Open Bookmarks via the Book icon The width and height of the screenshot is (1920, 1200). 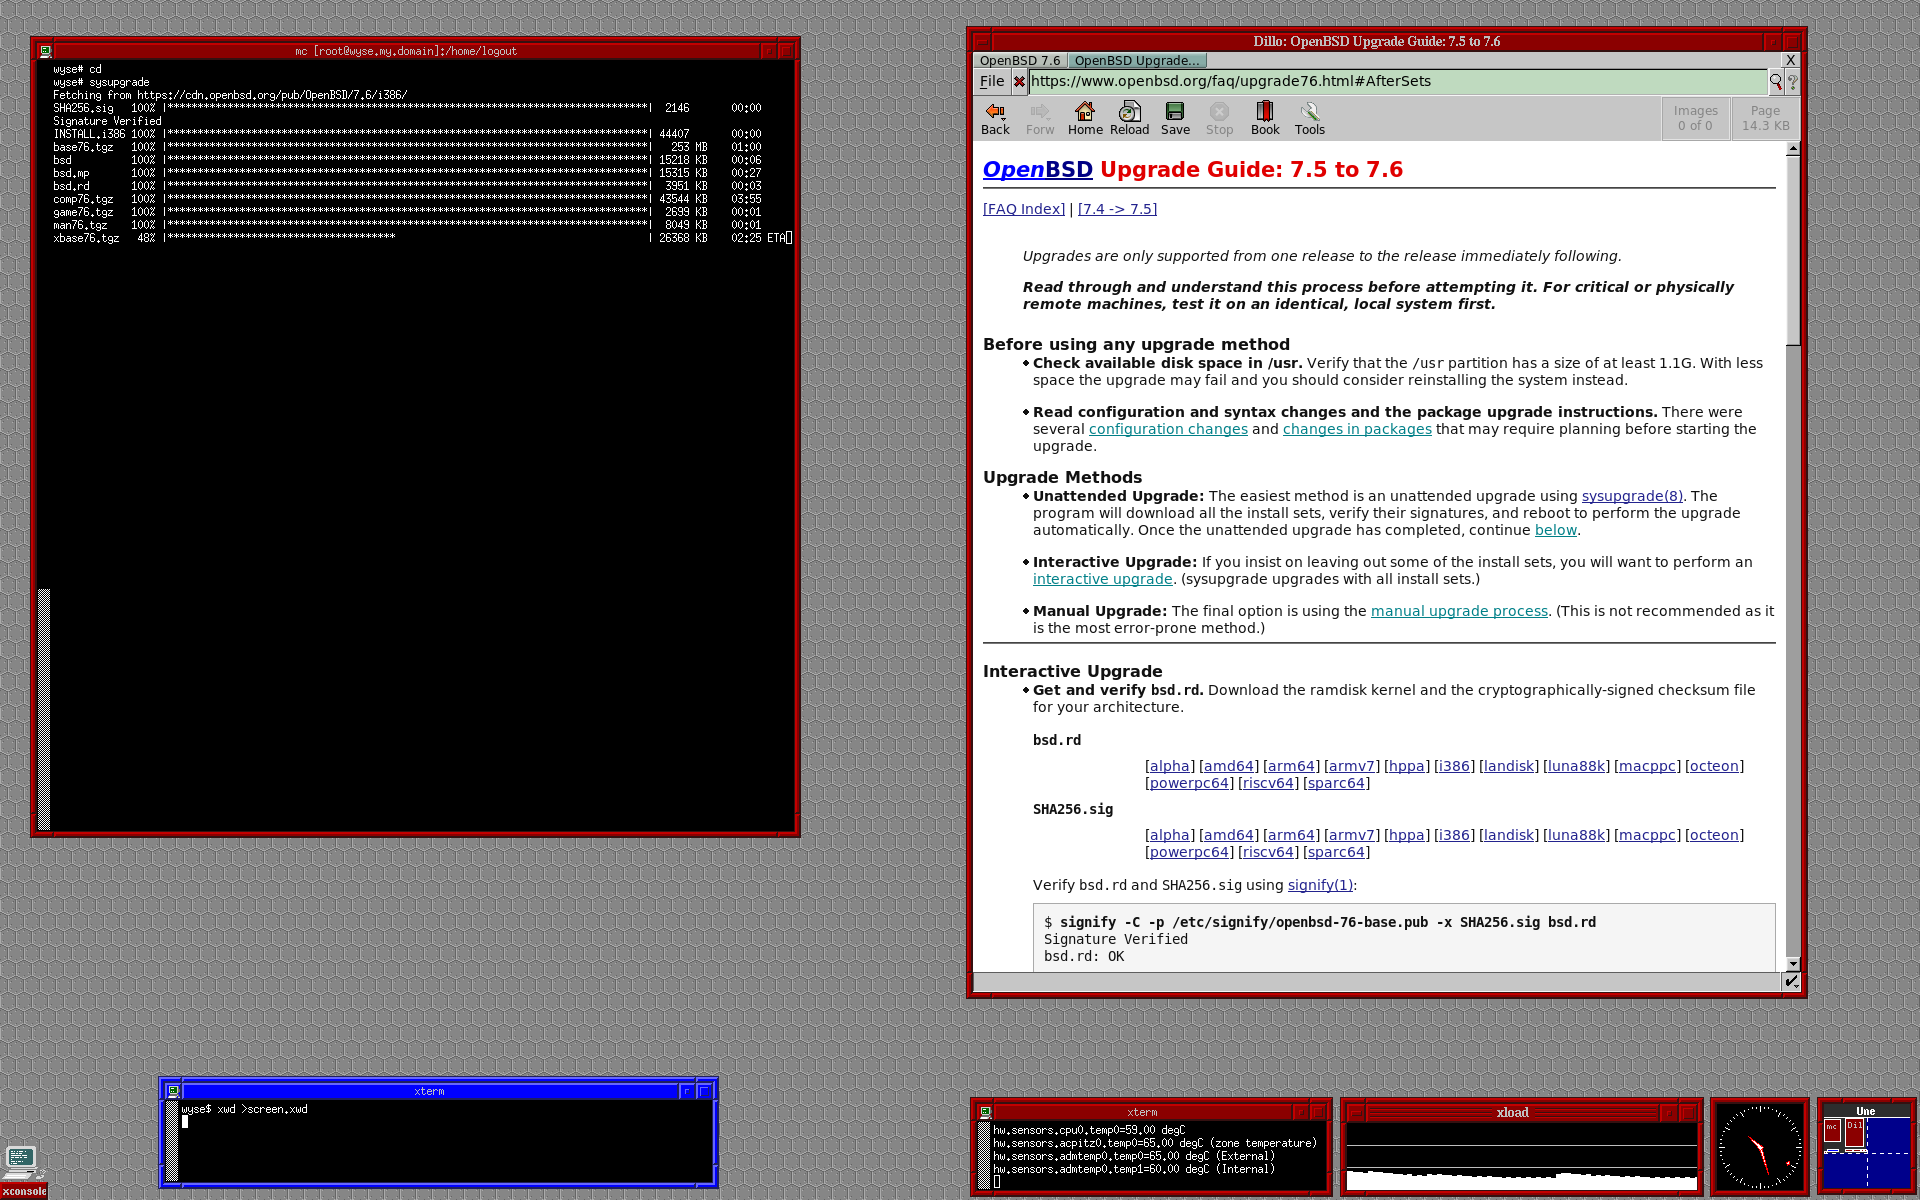tap(1265, 117)
